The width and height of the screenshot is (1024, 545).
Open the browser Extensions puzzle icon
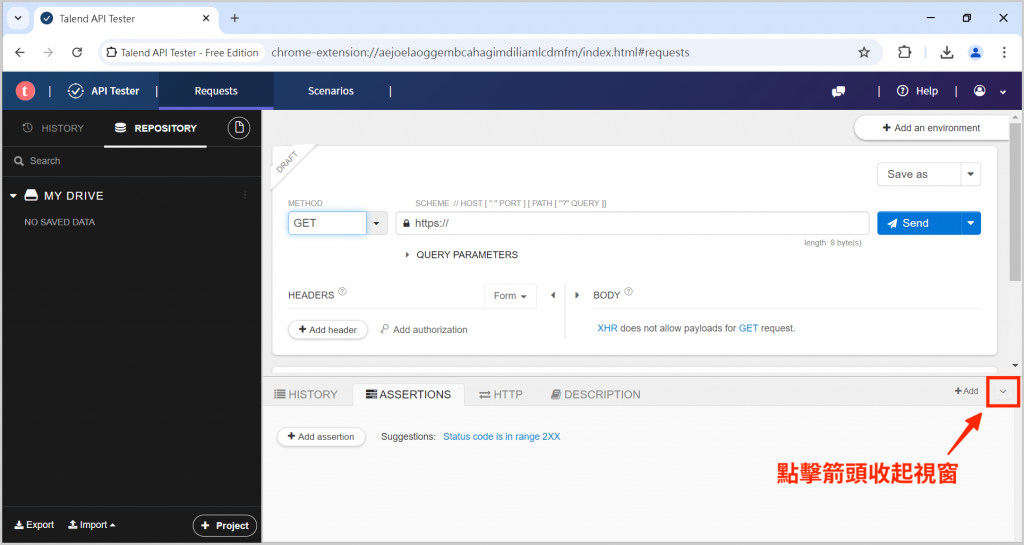(904, 52)
